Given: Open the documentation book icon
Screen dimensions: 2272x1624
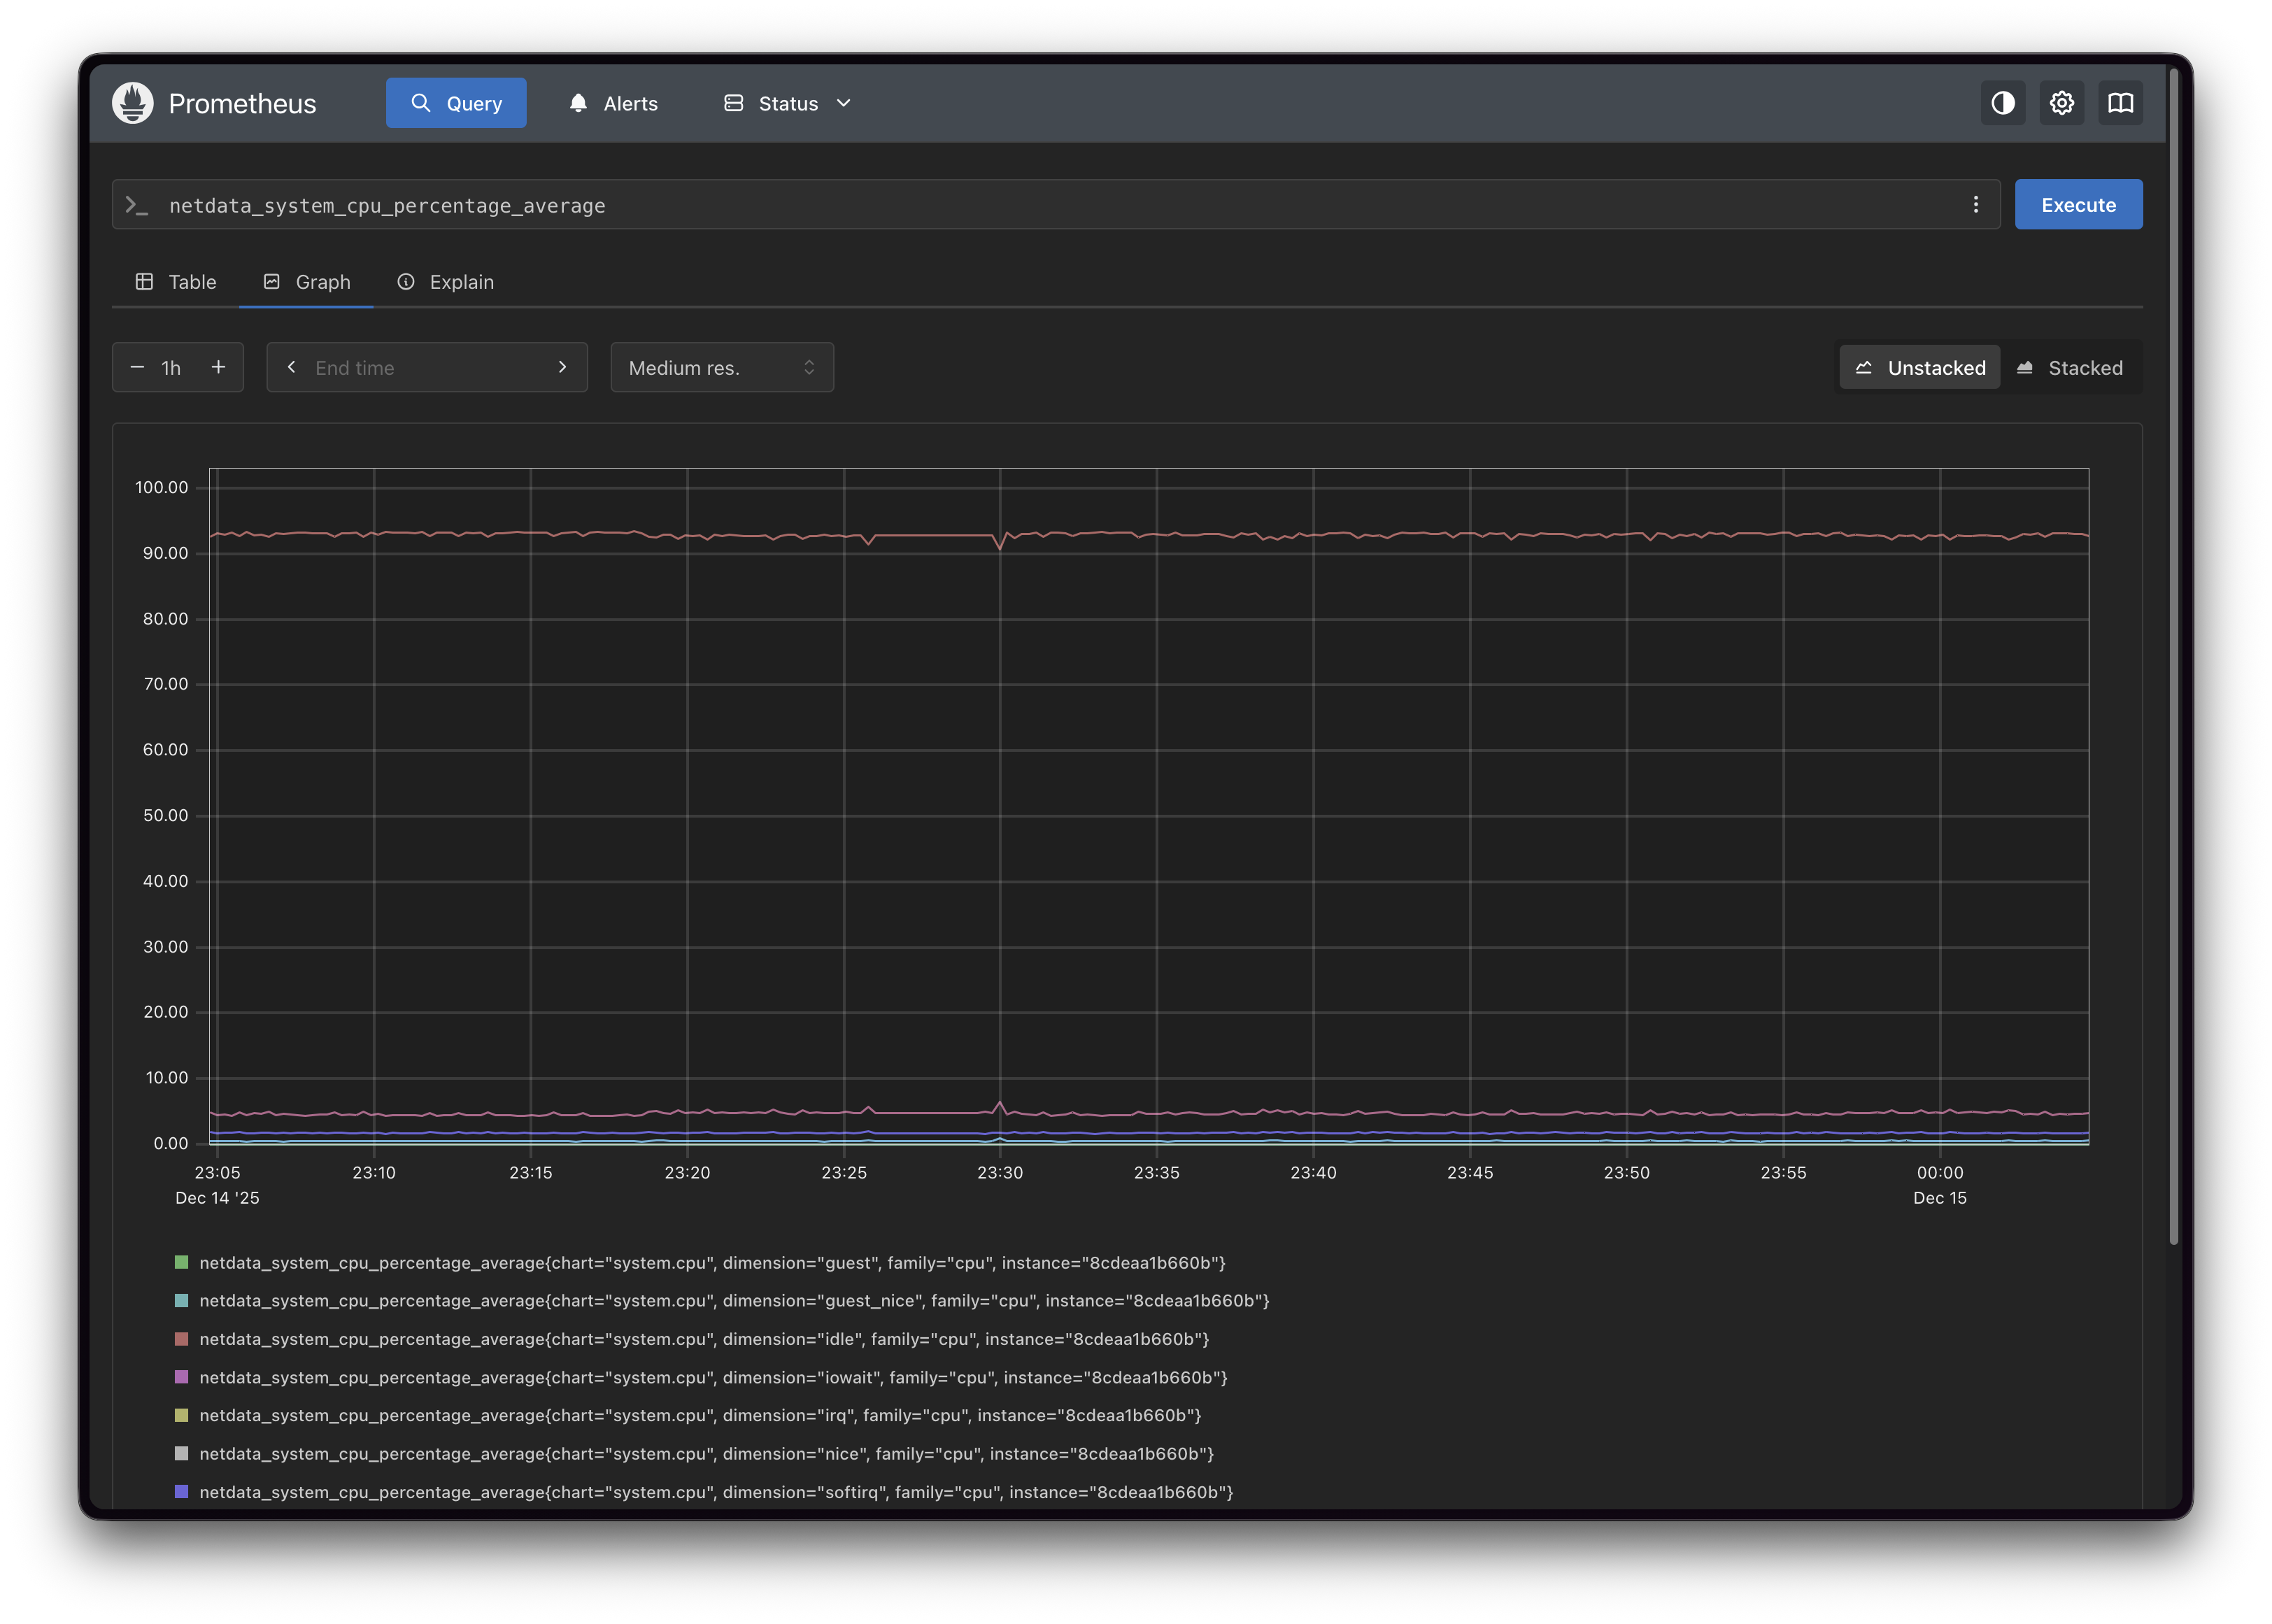Looking at the screenshot, I should pyautogui.click(x=2120, y=102).
